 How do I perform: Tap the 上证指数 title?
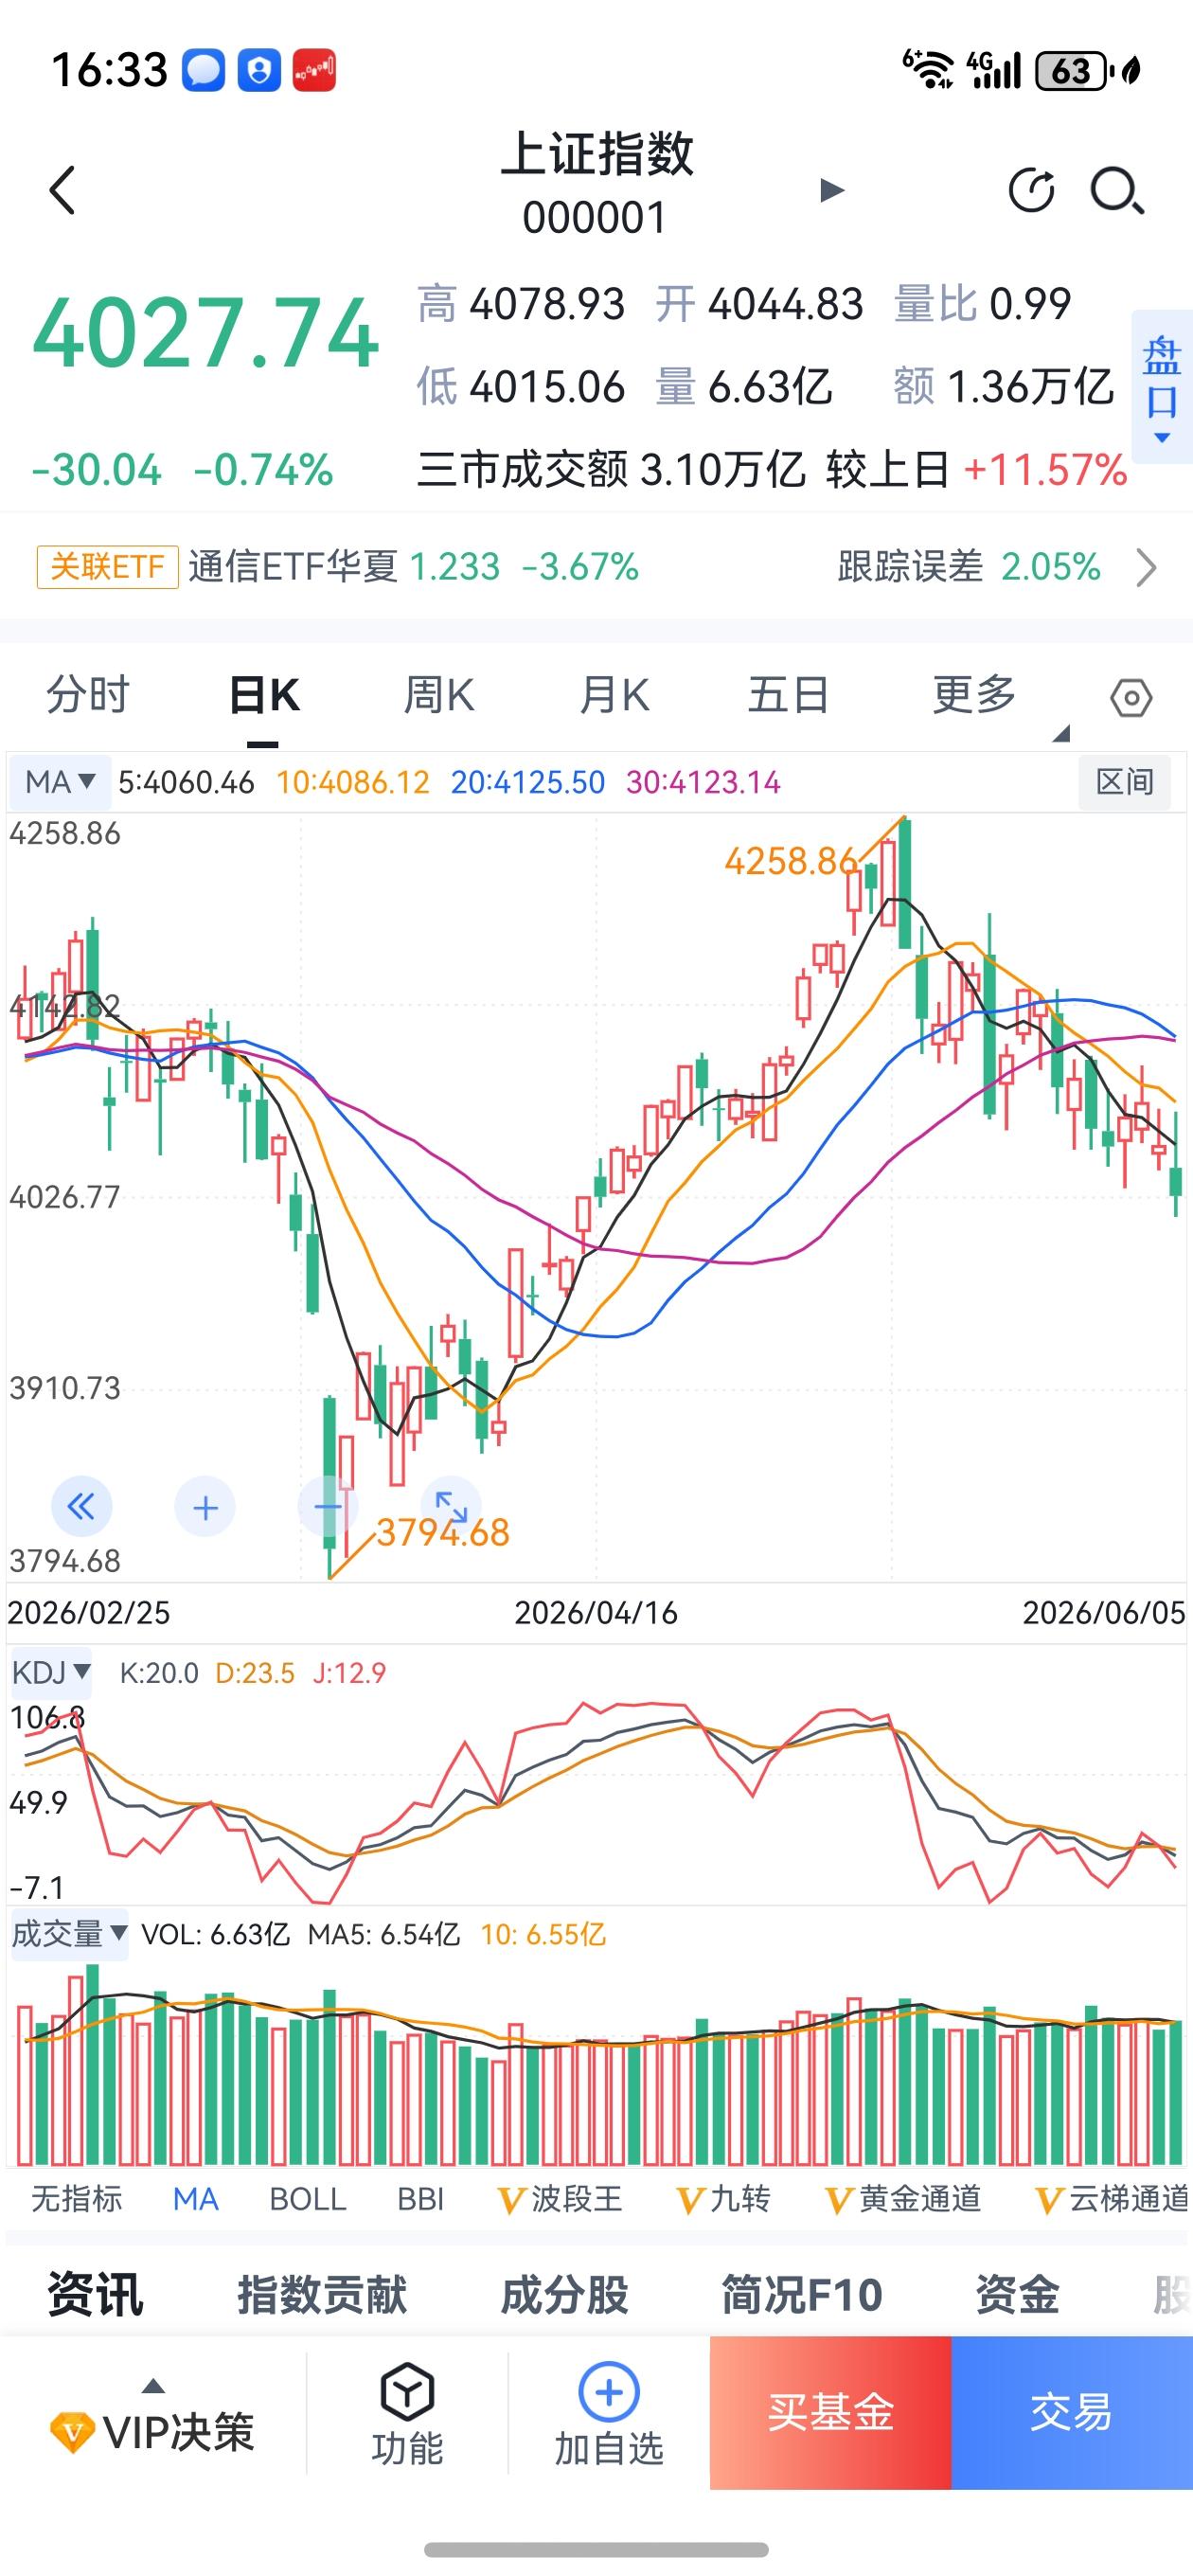597,154
